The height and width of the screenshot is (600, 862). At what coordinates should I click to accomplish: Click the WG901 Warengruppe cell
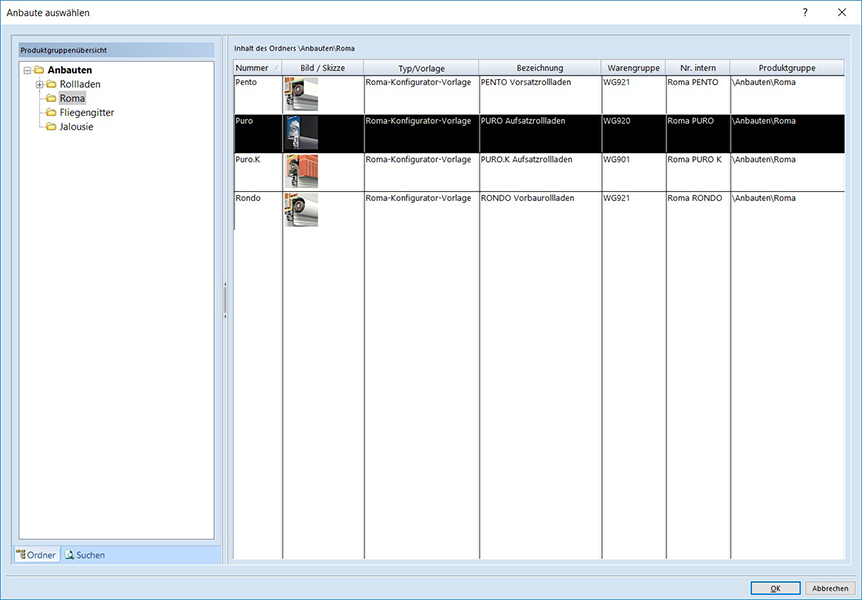coord(633,172)
